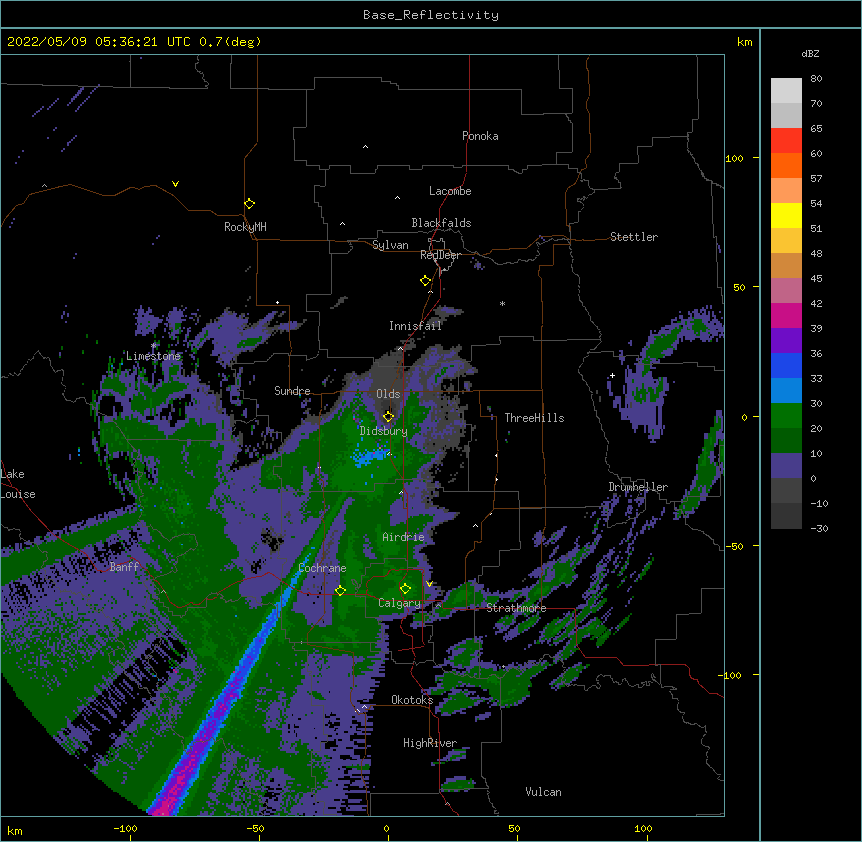This screenshot has width=862, height=842.
Task: Click the yellow station marker above RockyMH
Action: click(x=250, y=203)
